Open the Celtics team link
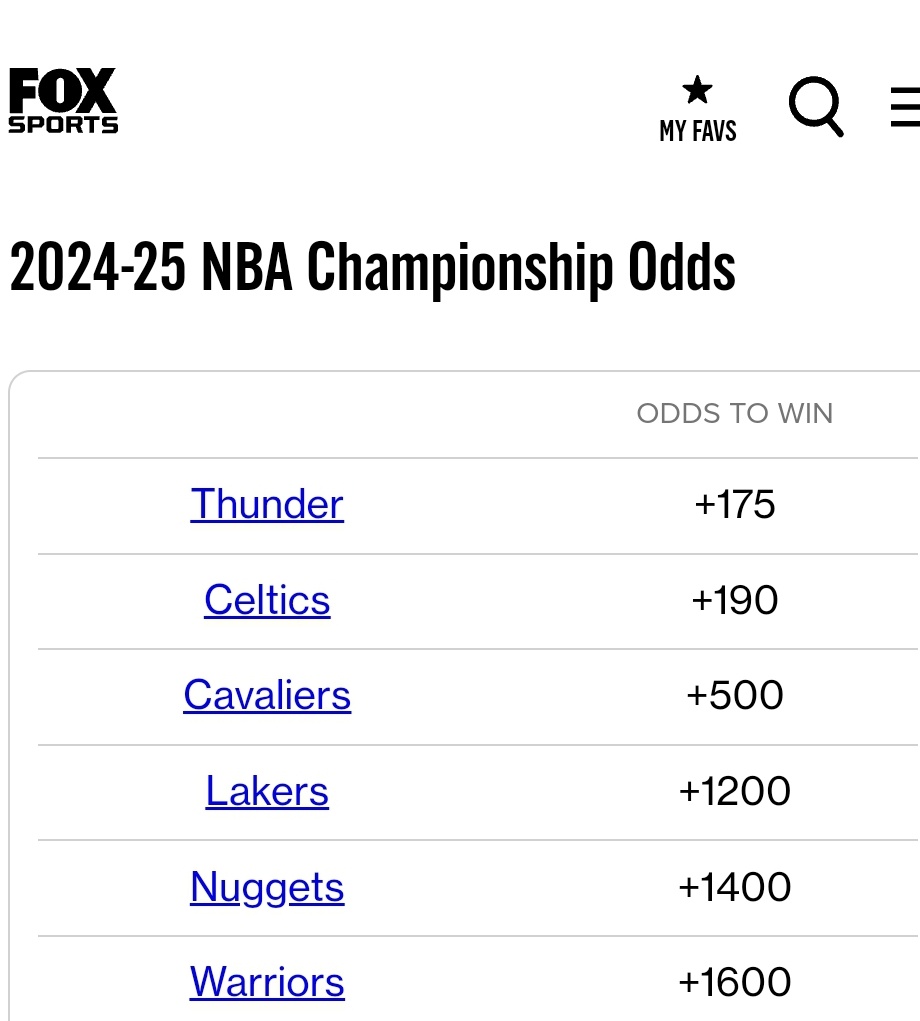The width and height of the screenshot is (920, 1021). coord(267,600)
